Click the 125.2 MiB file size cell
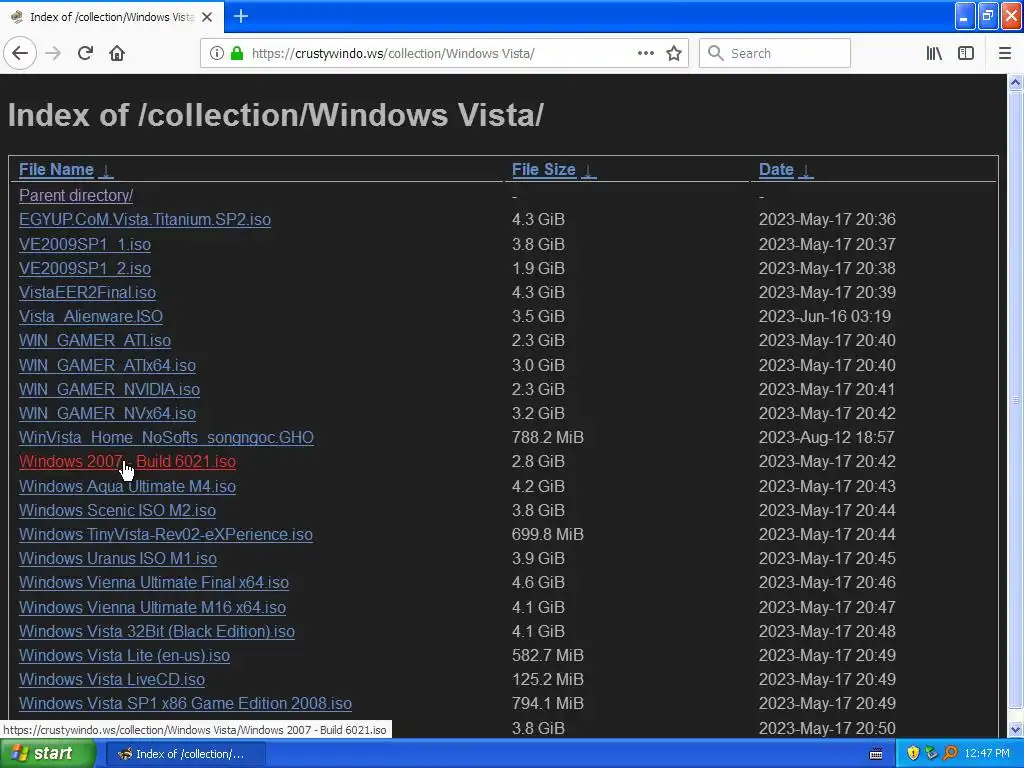1024x768 pixels. tap(547, 680)
